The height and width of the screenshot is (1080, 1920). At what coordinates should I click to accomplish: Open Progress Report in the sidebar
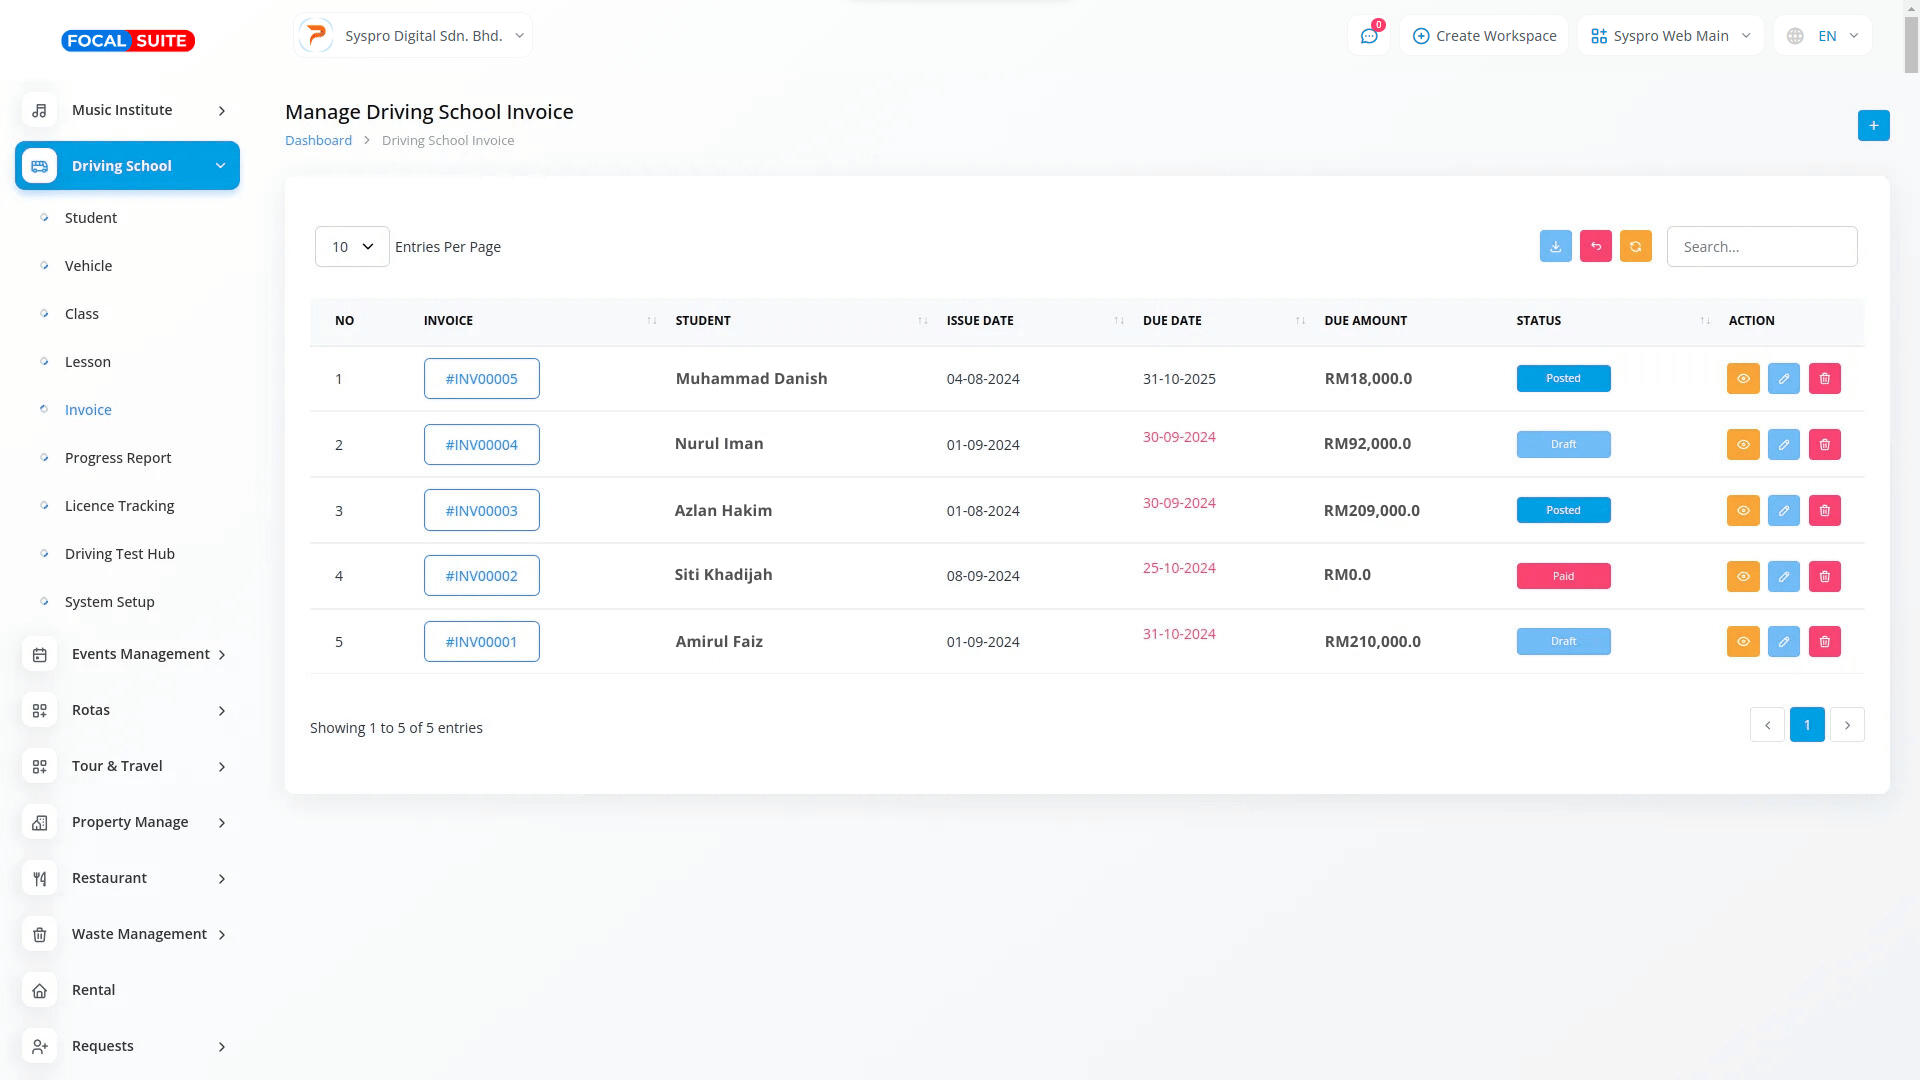coord(118,458)
